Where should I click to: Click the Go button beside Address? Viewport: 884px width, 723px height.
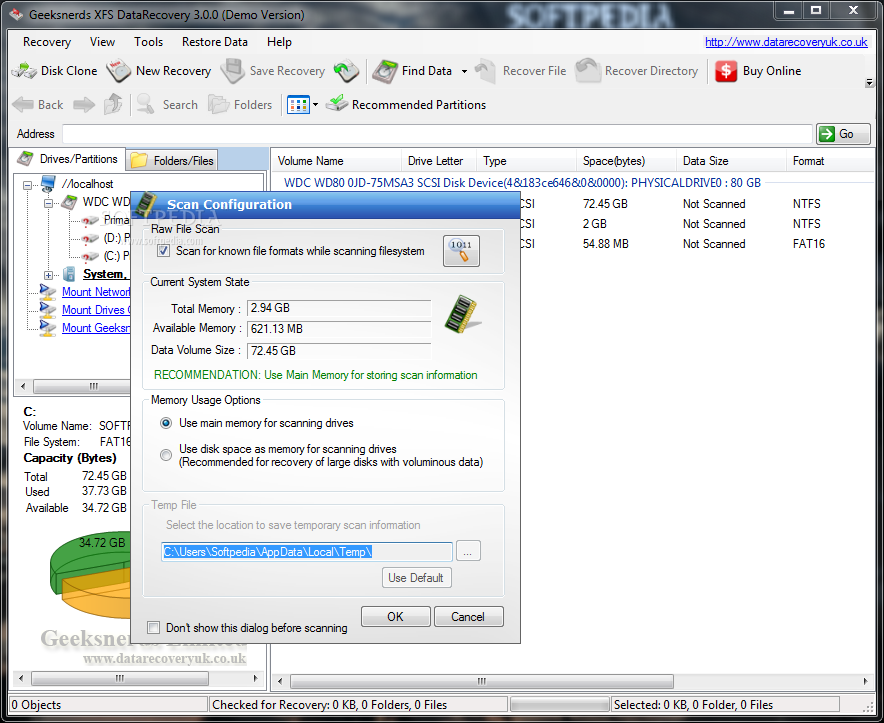843,134
